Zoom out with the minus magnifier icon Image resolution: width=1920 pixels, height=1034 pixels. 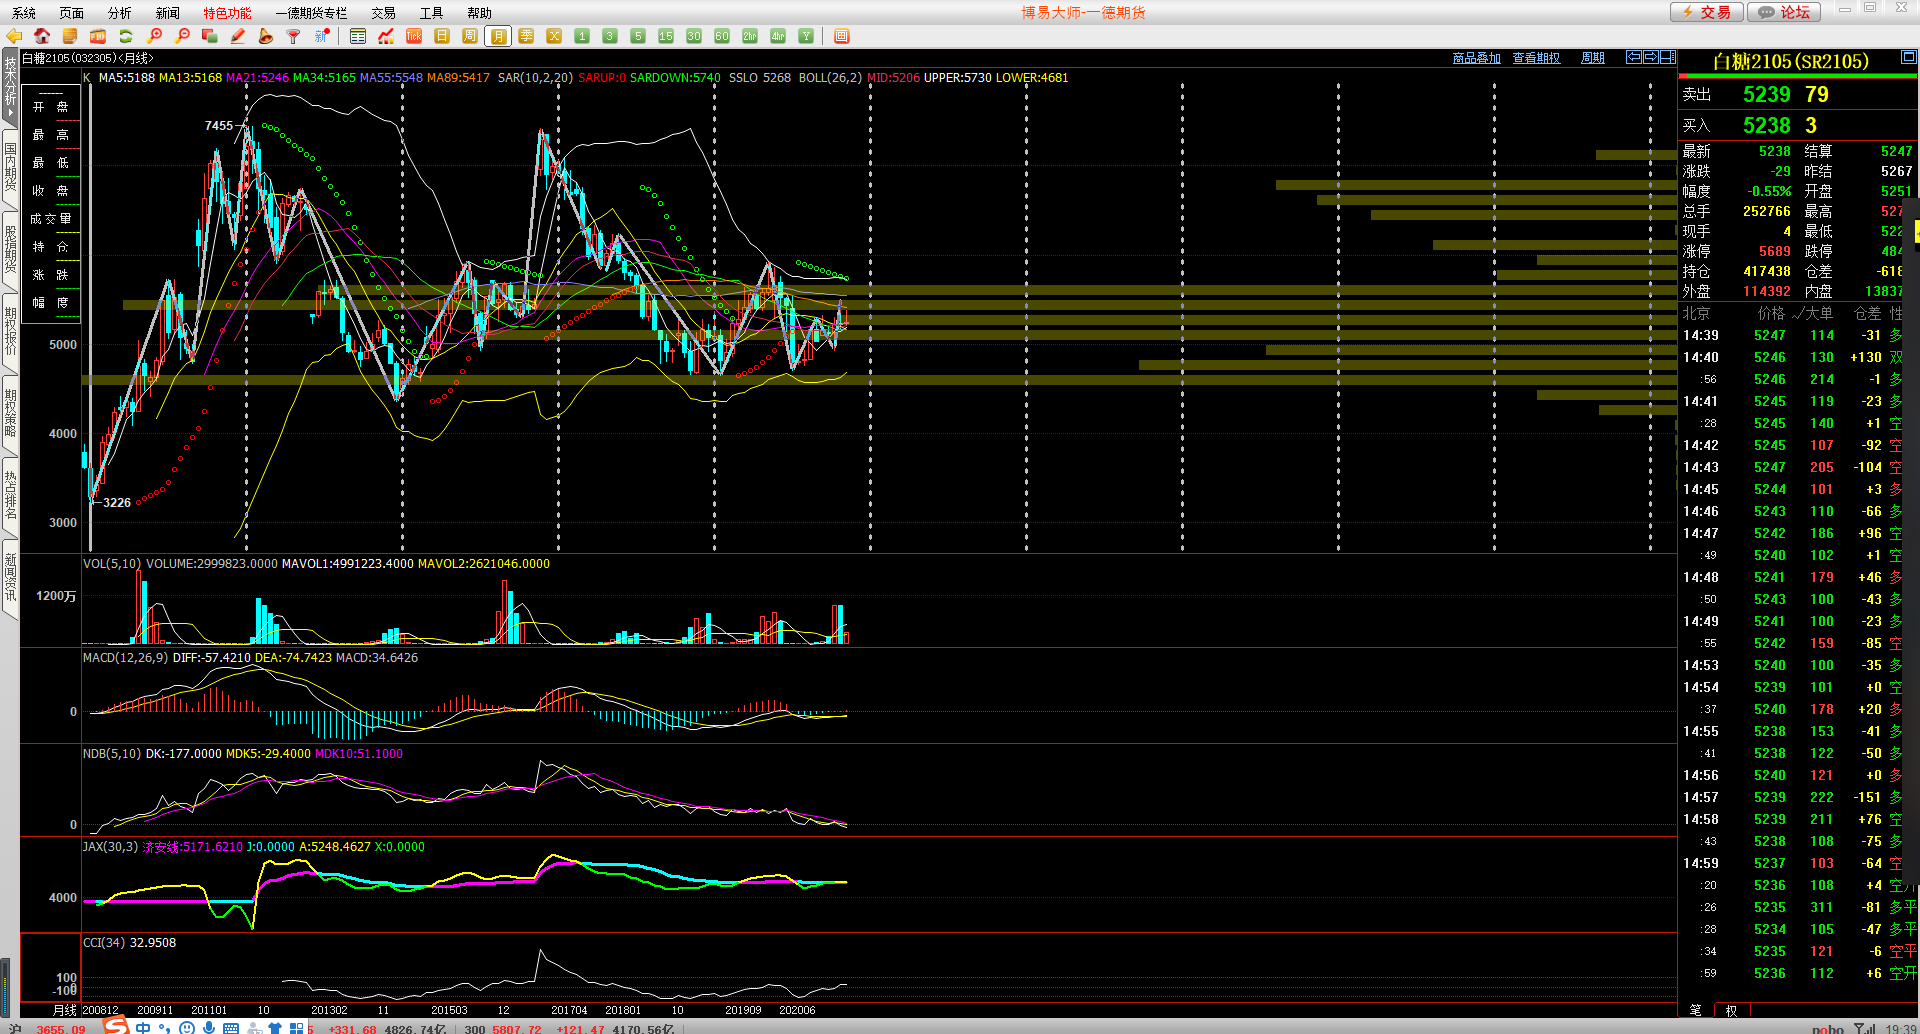point(182,36)
